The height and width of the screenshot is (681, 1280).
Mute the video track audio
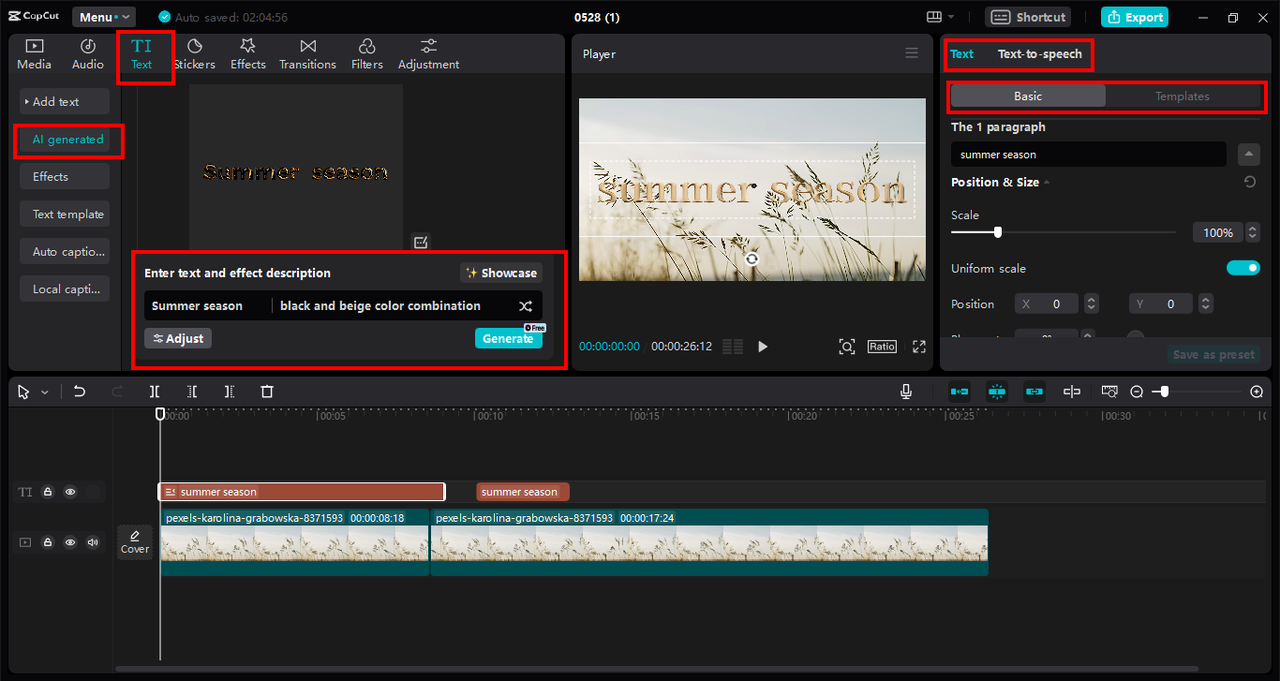[93, 542]
